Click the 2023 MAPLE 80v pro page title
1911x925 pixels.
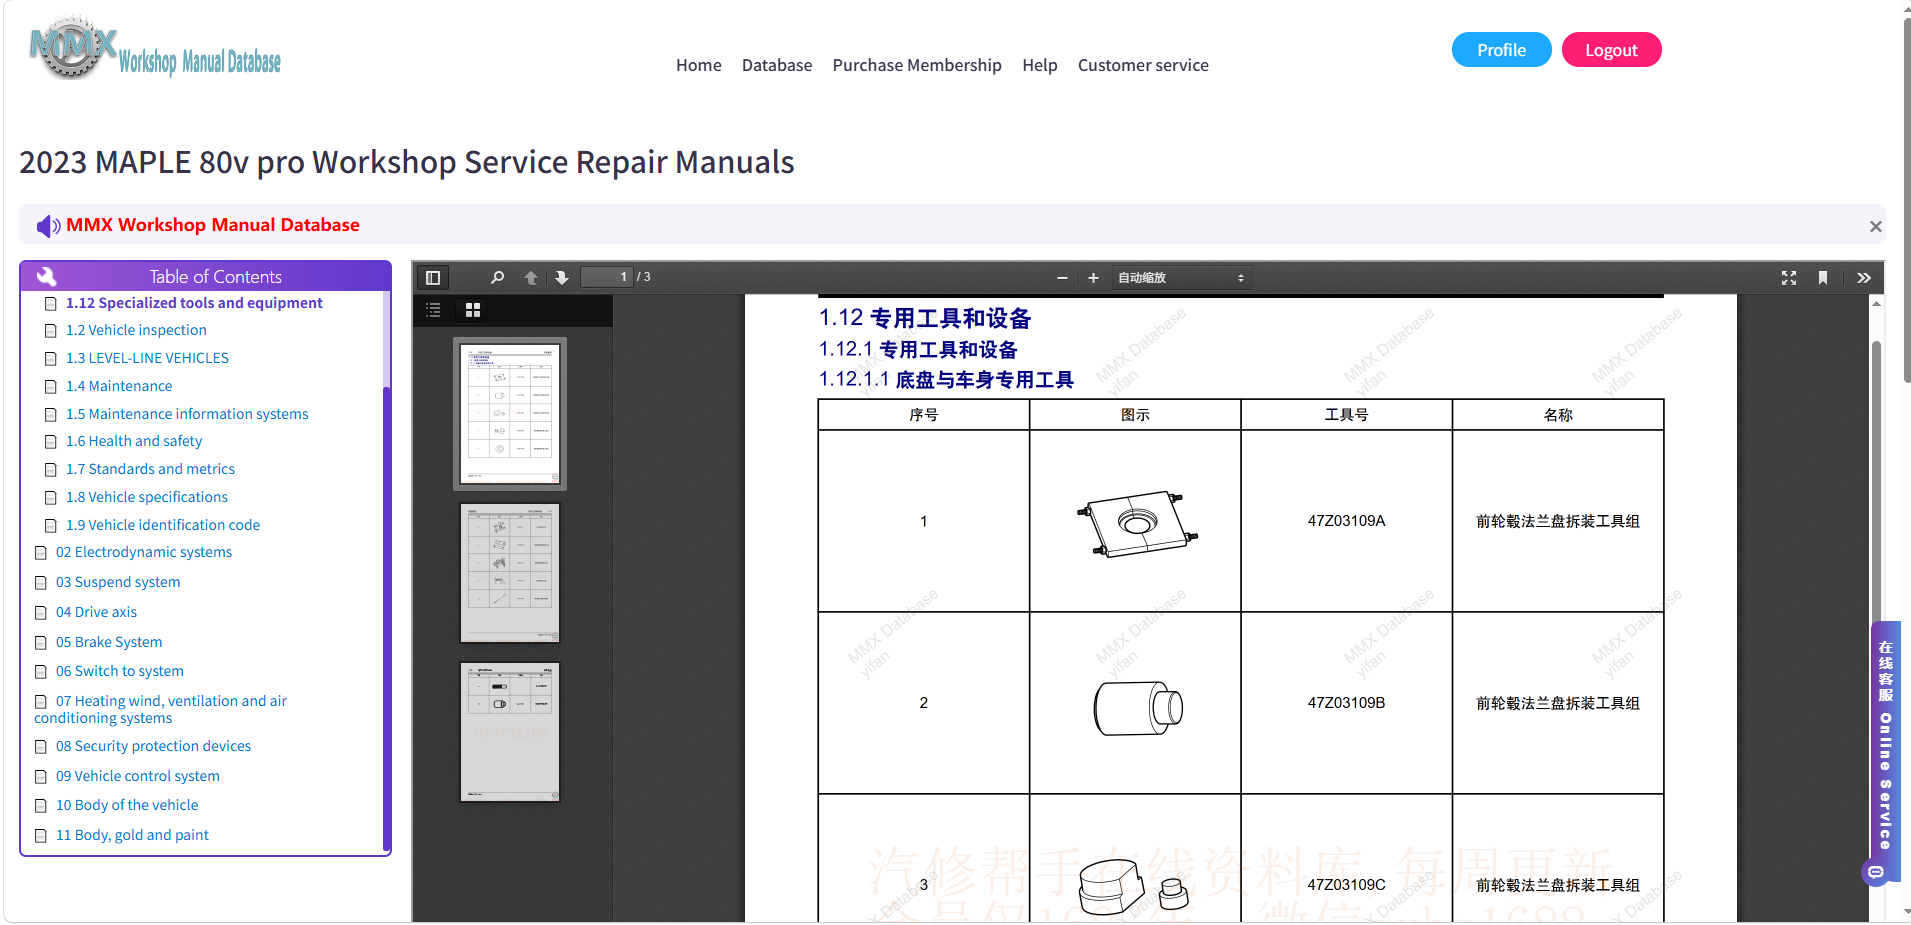point(407,162)
